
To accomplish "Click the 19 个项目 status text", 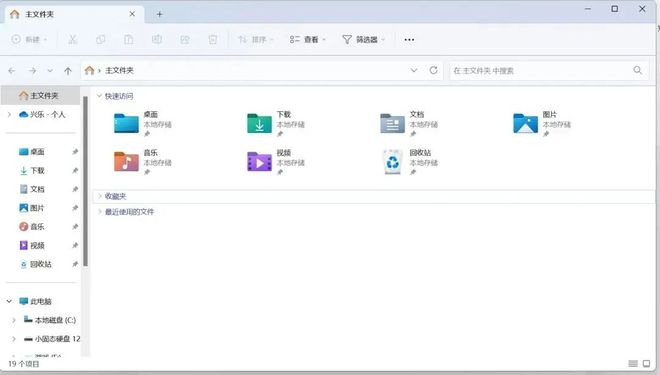I will point(24,364).
